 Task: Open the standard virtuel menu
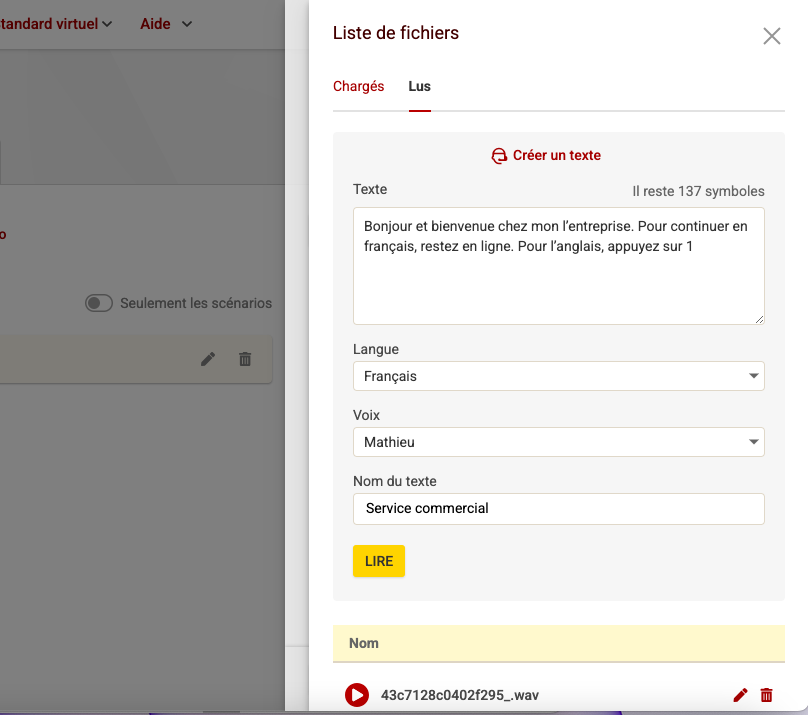(x=56, y=24)
